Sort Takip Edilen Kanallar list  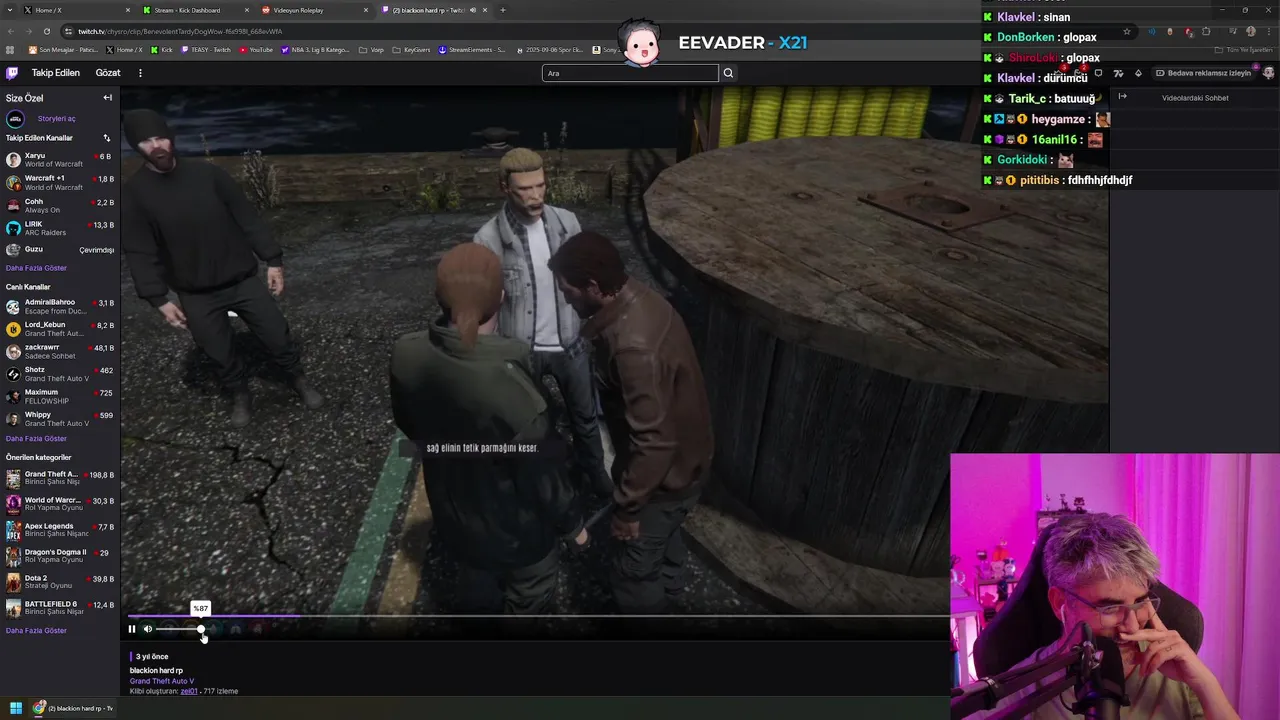tap(107, 138)
